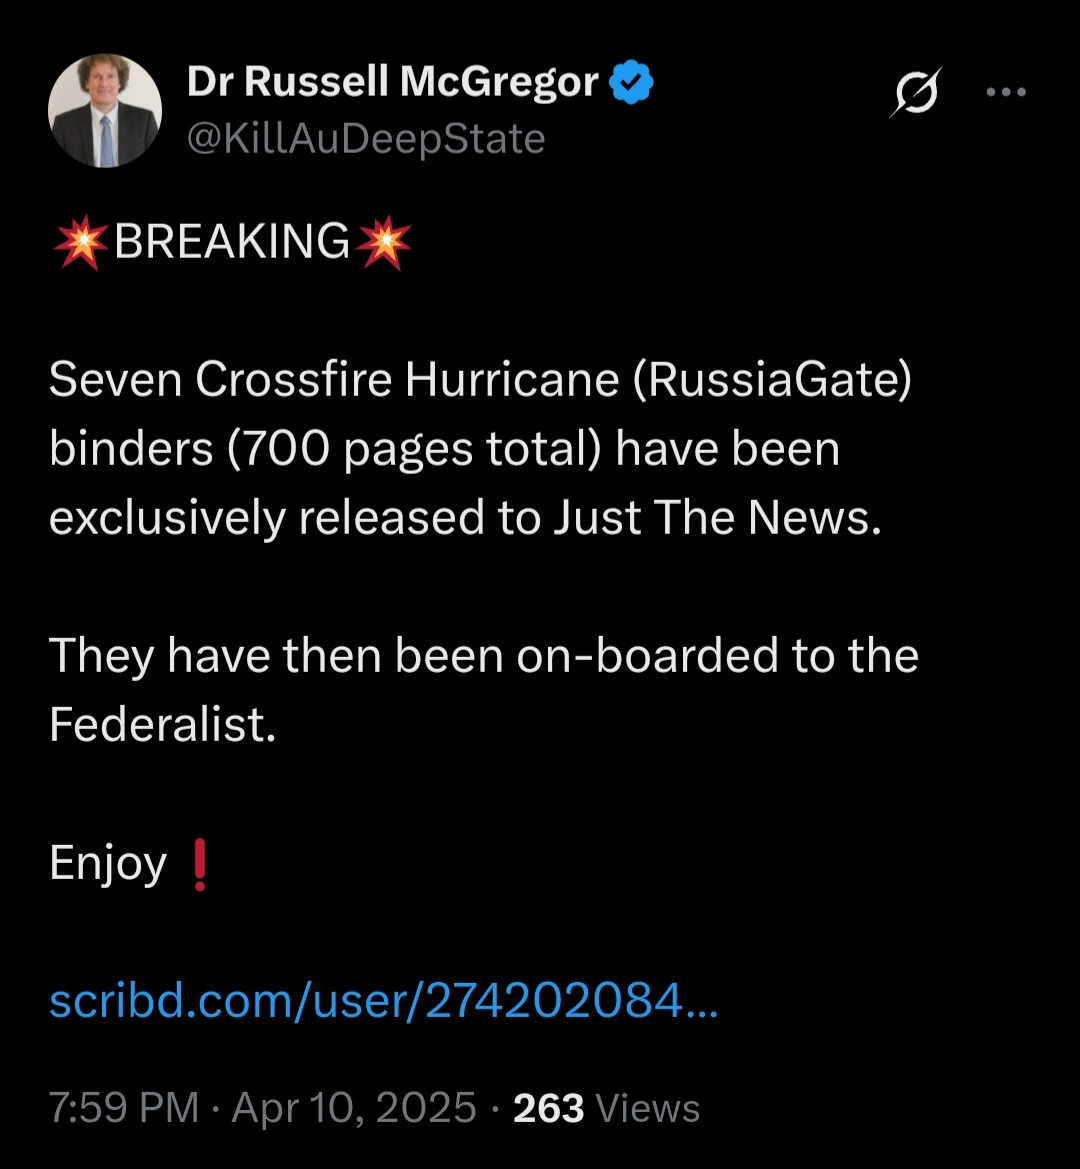1080x1169 pixels.
Task: Click the display name Dr Russell McGregor
Action: click(392, 83)
